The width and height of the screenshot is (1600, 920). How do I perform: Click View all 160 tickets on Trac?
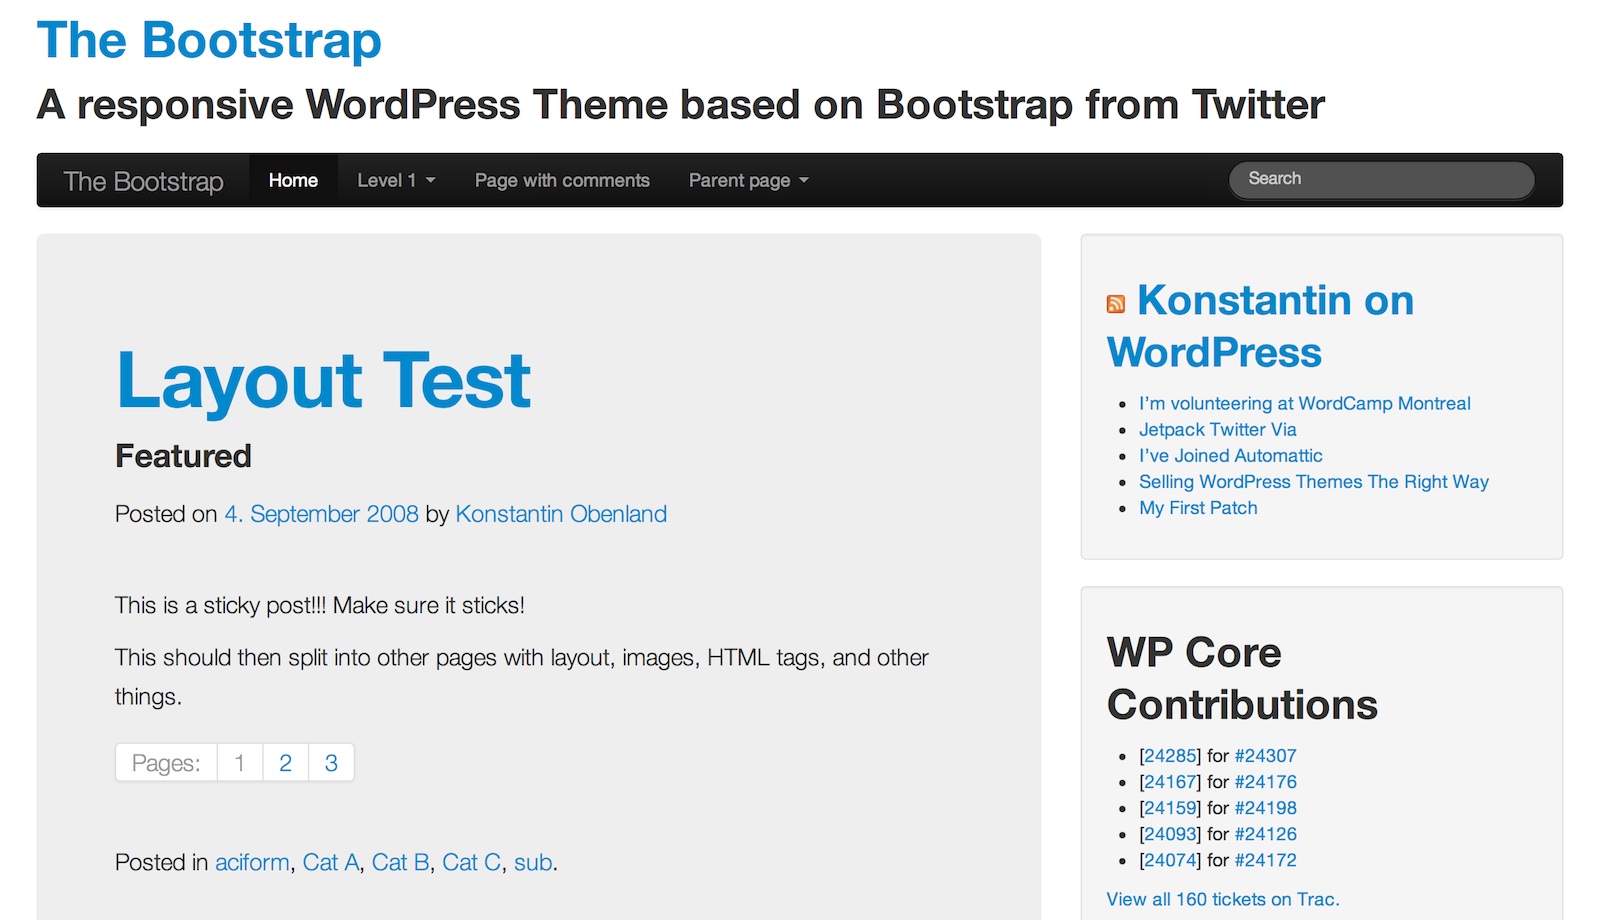[1222, 900]
